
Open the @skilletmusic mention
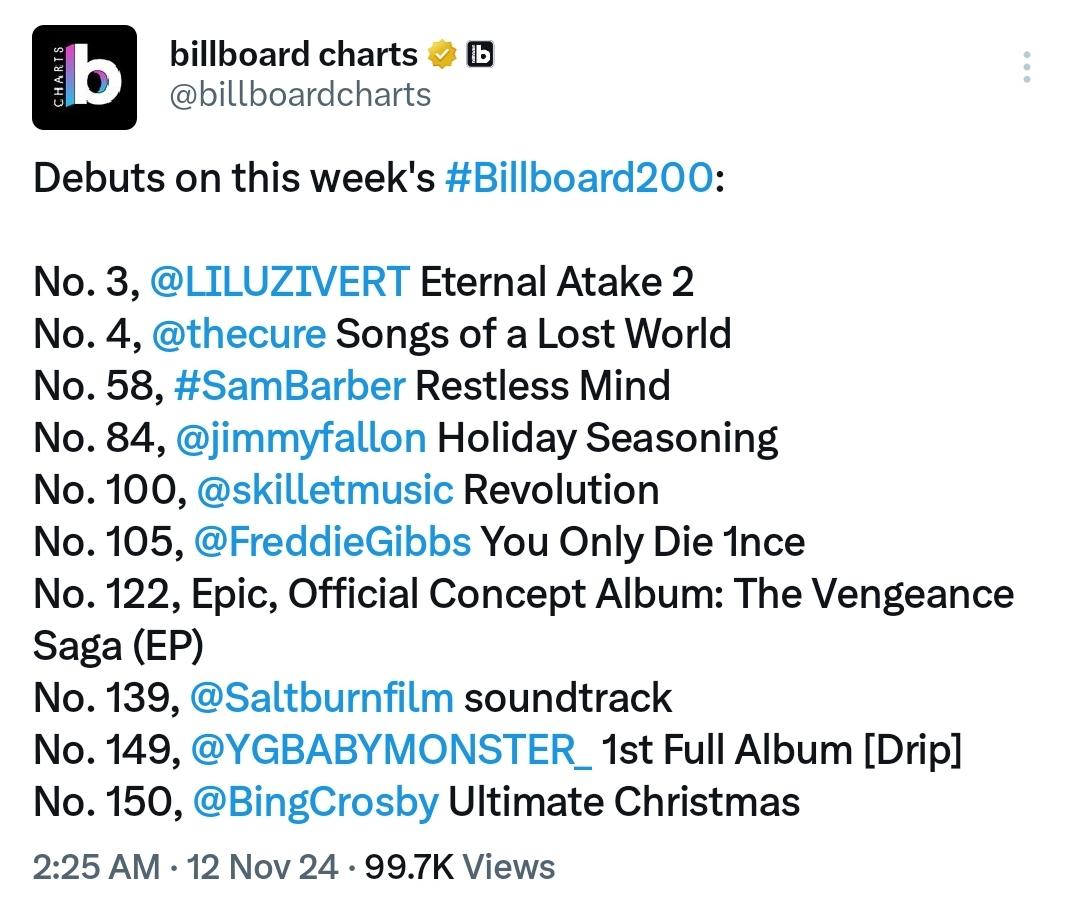pos(325,490)
